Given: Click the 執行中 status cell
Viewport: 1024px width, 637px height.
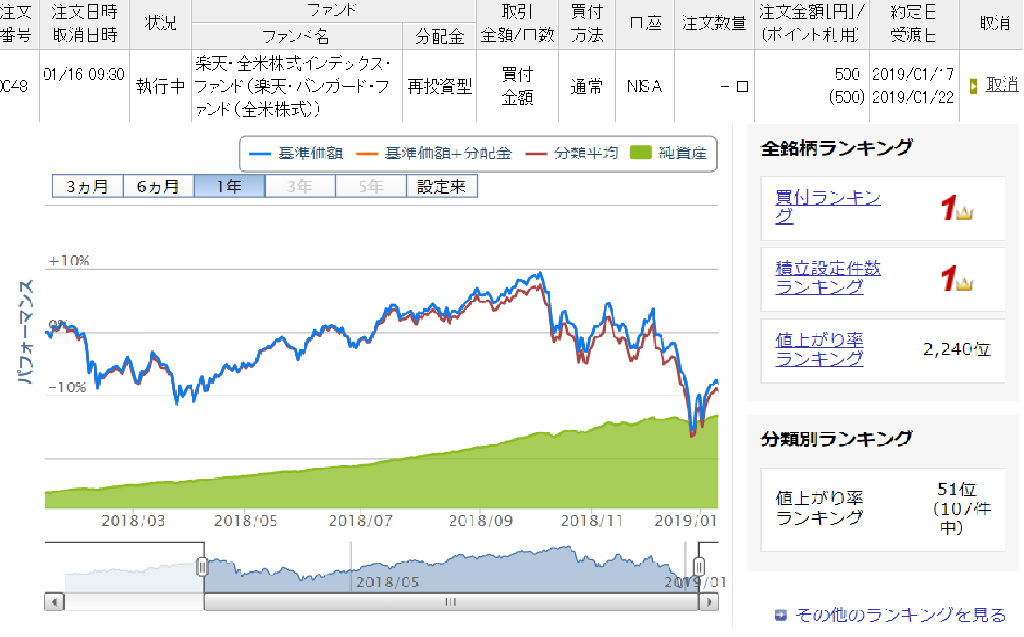Looking at the screenshot, I should pyautogui.click(x=161, y=86).
